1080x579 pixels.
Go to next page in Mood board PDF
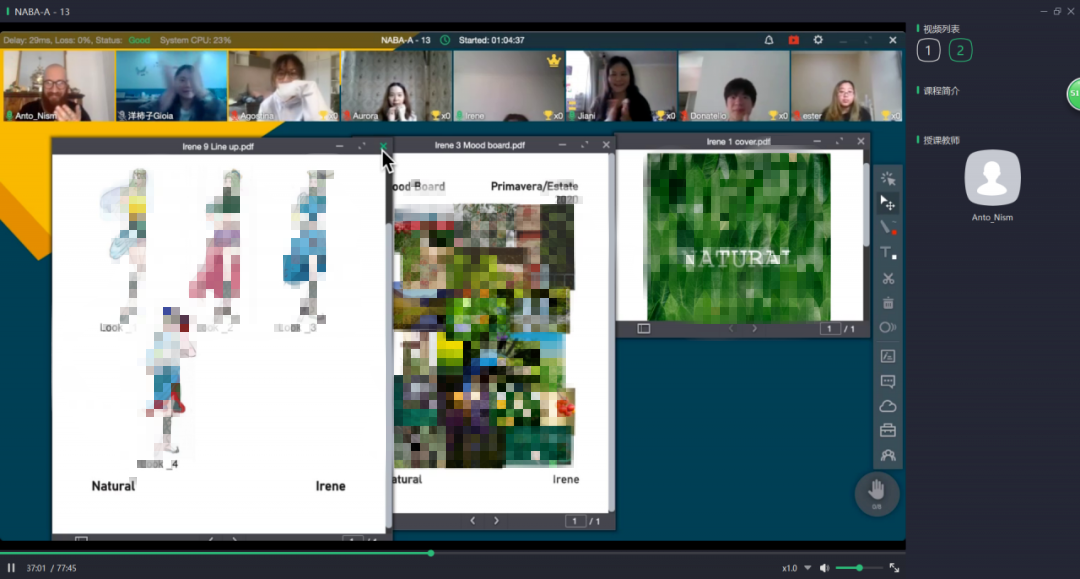[x=496, y=520]
